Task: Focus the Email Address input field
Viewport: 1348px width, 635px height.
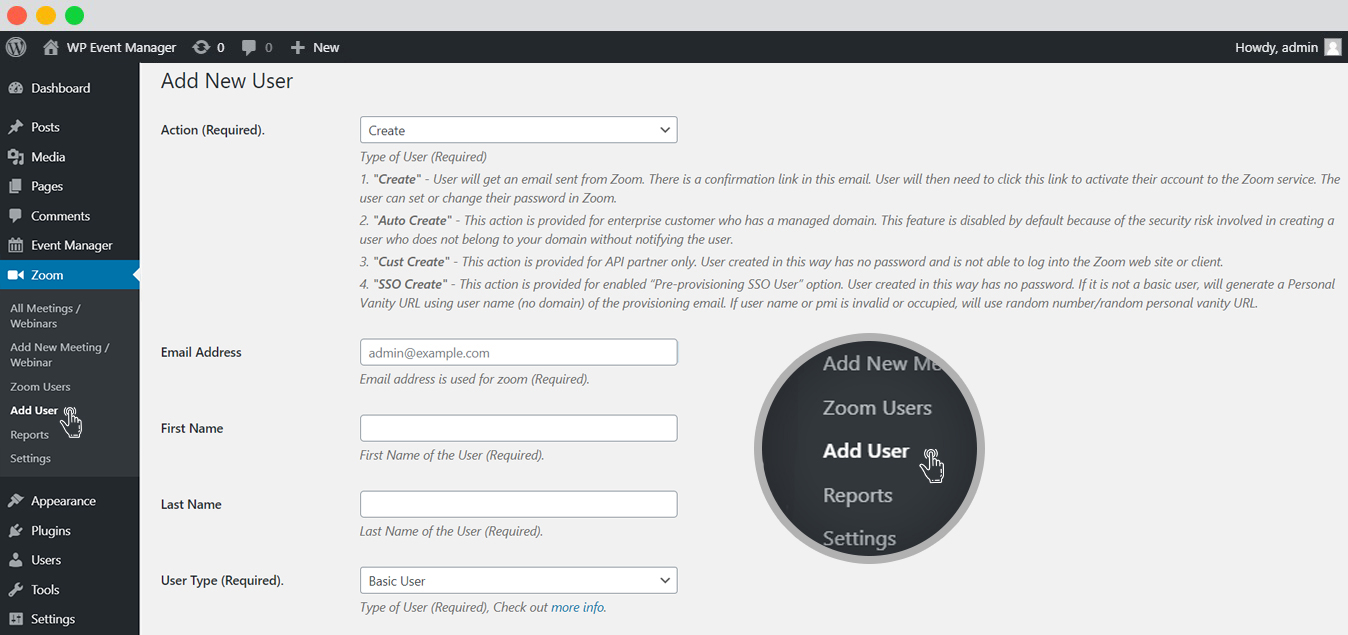Action: pyautogui.click(x=518, y=352)
